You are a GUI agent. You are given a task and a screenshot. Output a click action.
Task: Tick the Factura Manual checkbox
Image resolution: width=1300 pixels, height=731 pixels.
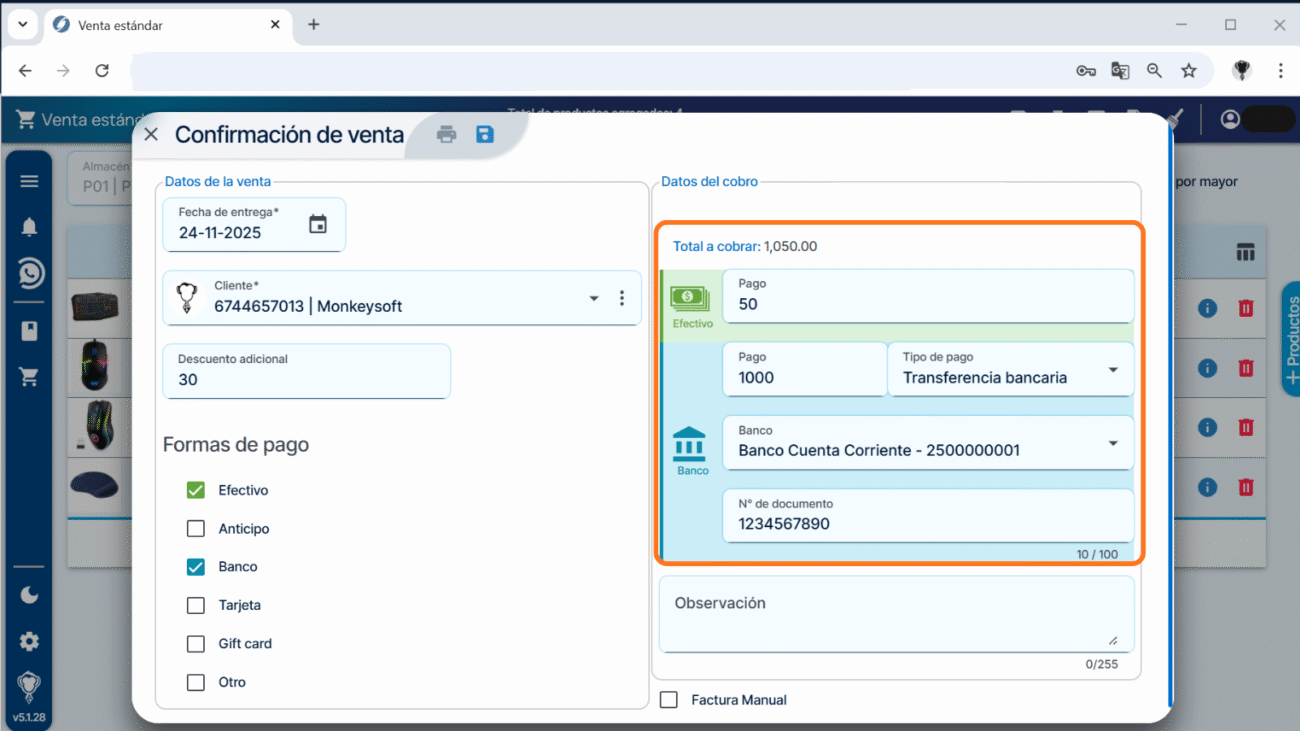click(669, 700)
